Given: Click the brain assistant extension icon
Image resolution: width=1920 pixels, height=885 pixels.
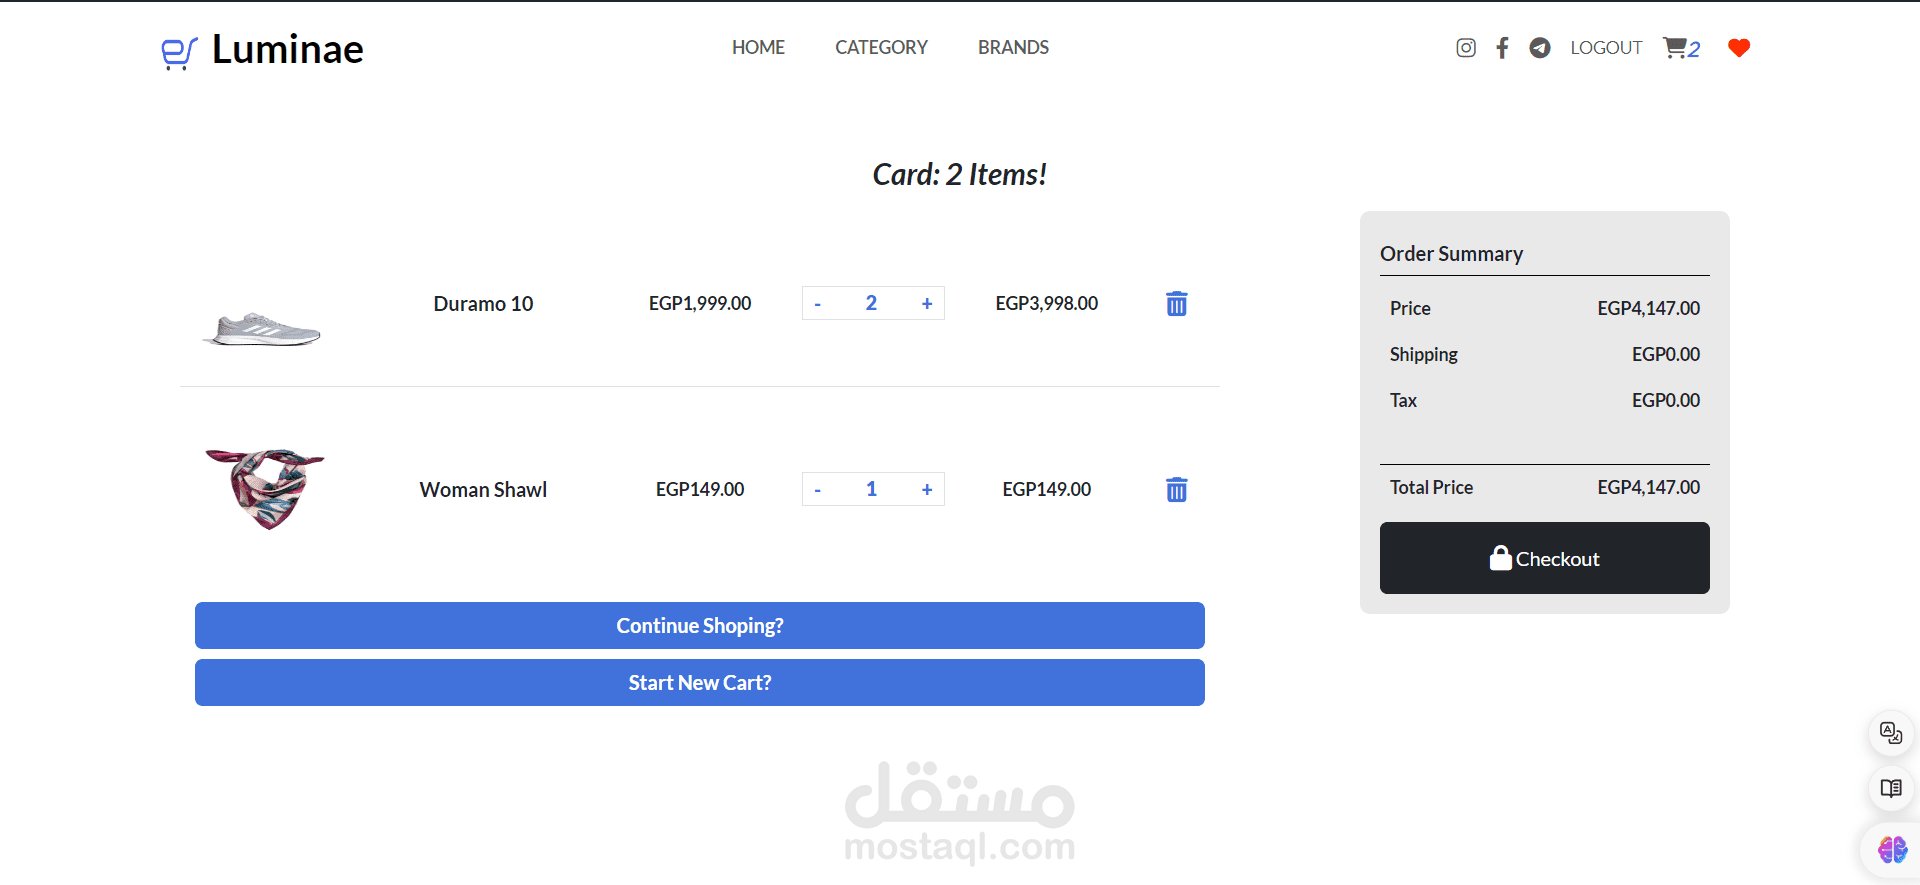Looking at the screenshot, I should point(1892,850).
